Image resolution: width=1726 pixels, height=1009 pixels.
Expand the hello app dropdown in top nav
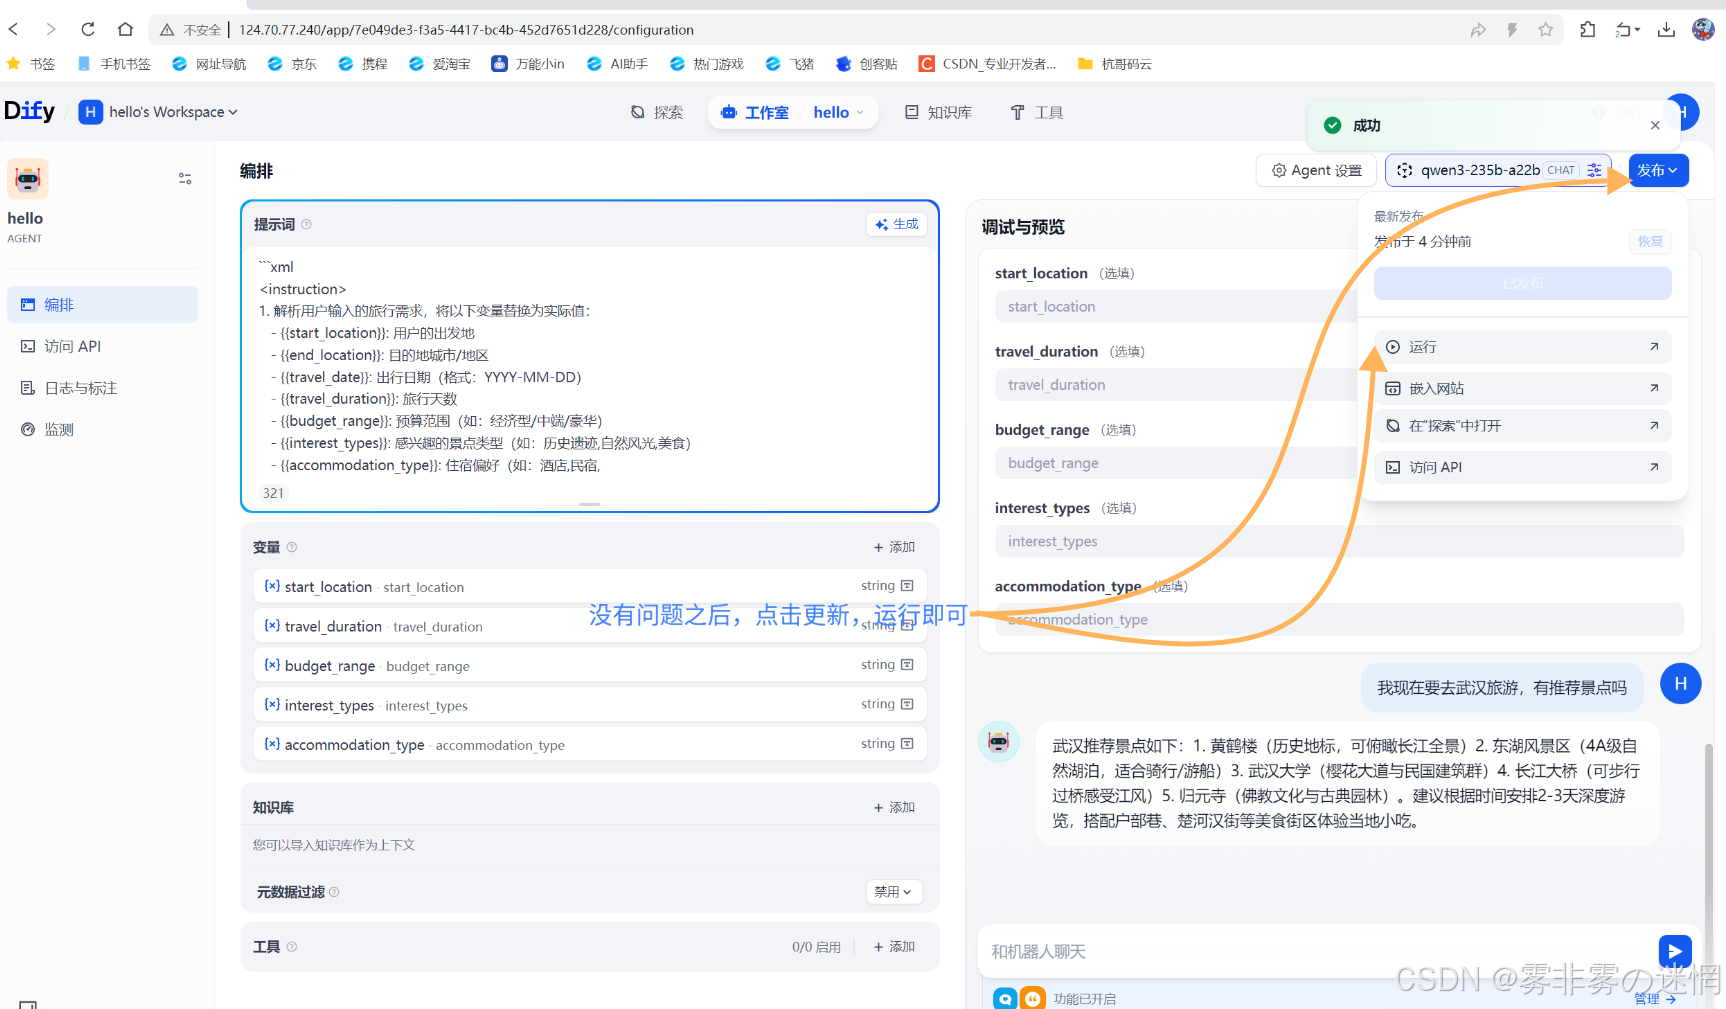[x=838, y=112]
